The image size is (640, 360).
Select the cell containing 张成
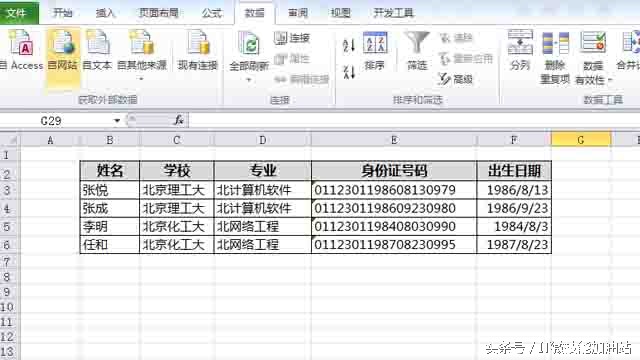click(x=110, y=208)
